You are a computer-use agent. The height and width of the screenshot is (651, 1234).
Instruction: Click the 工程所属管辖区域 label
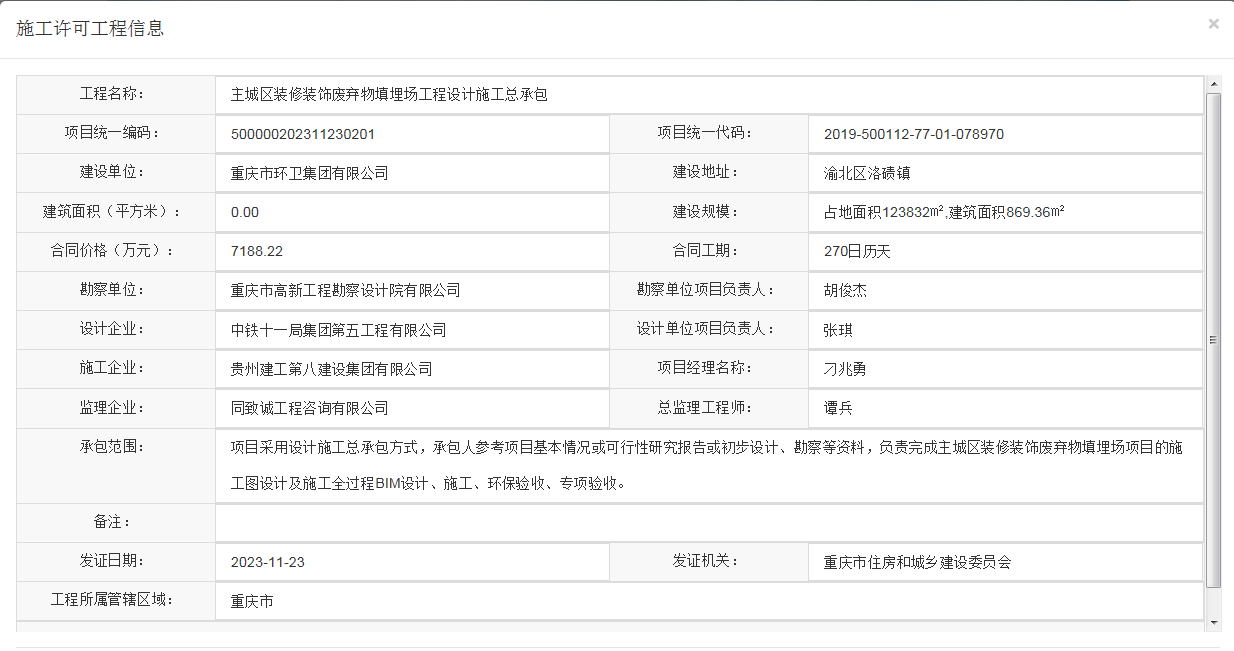(113, 600)
